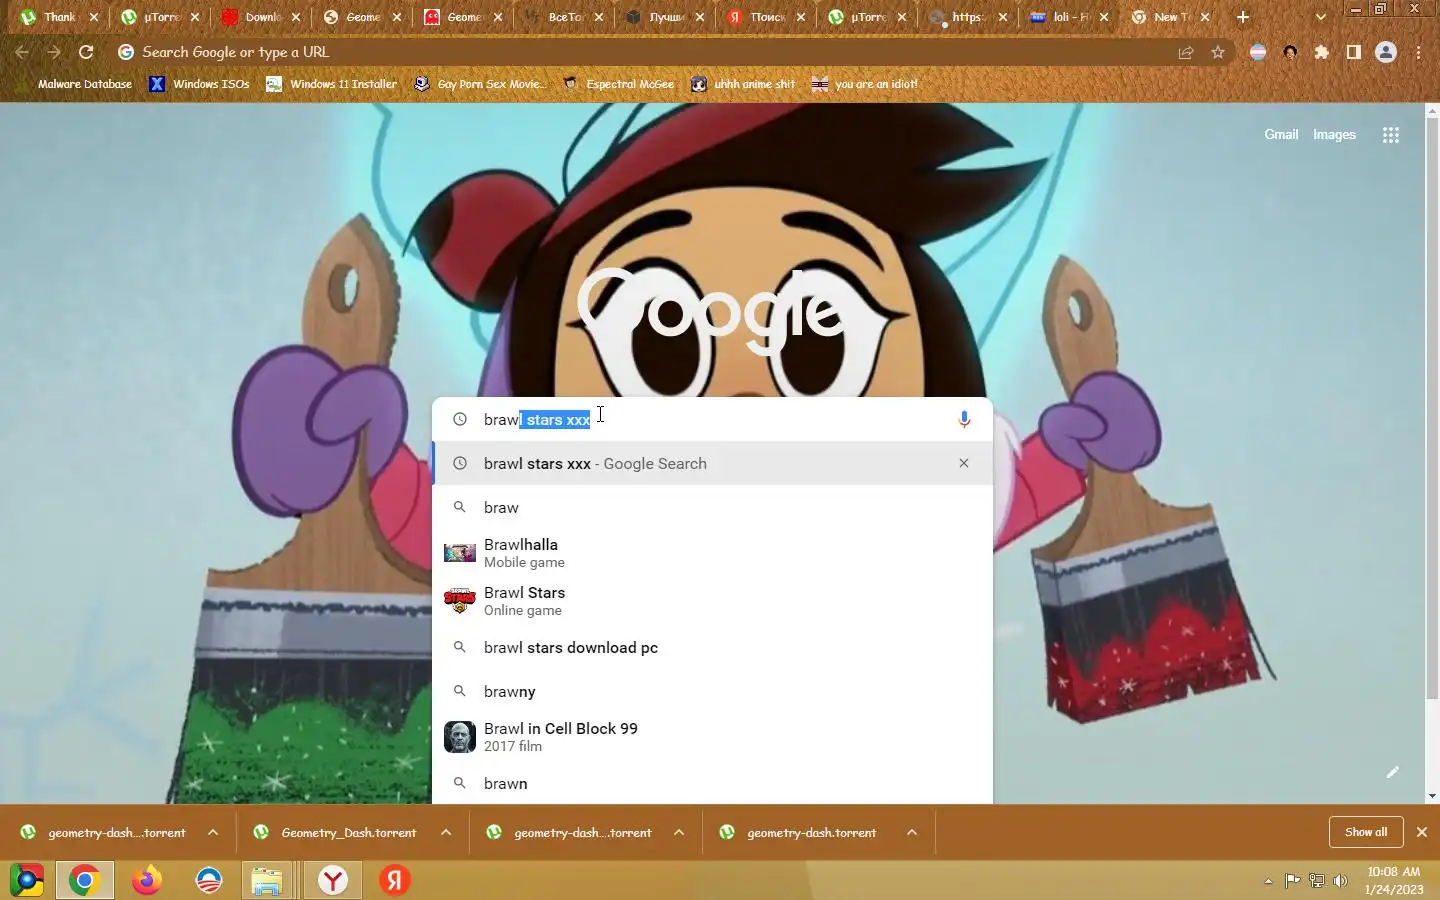Select the Brawl in Cell Block 99 suggestion
Viewport: 1440px width, 900px height.
click(x=712, y=737)
